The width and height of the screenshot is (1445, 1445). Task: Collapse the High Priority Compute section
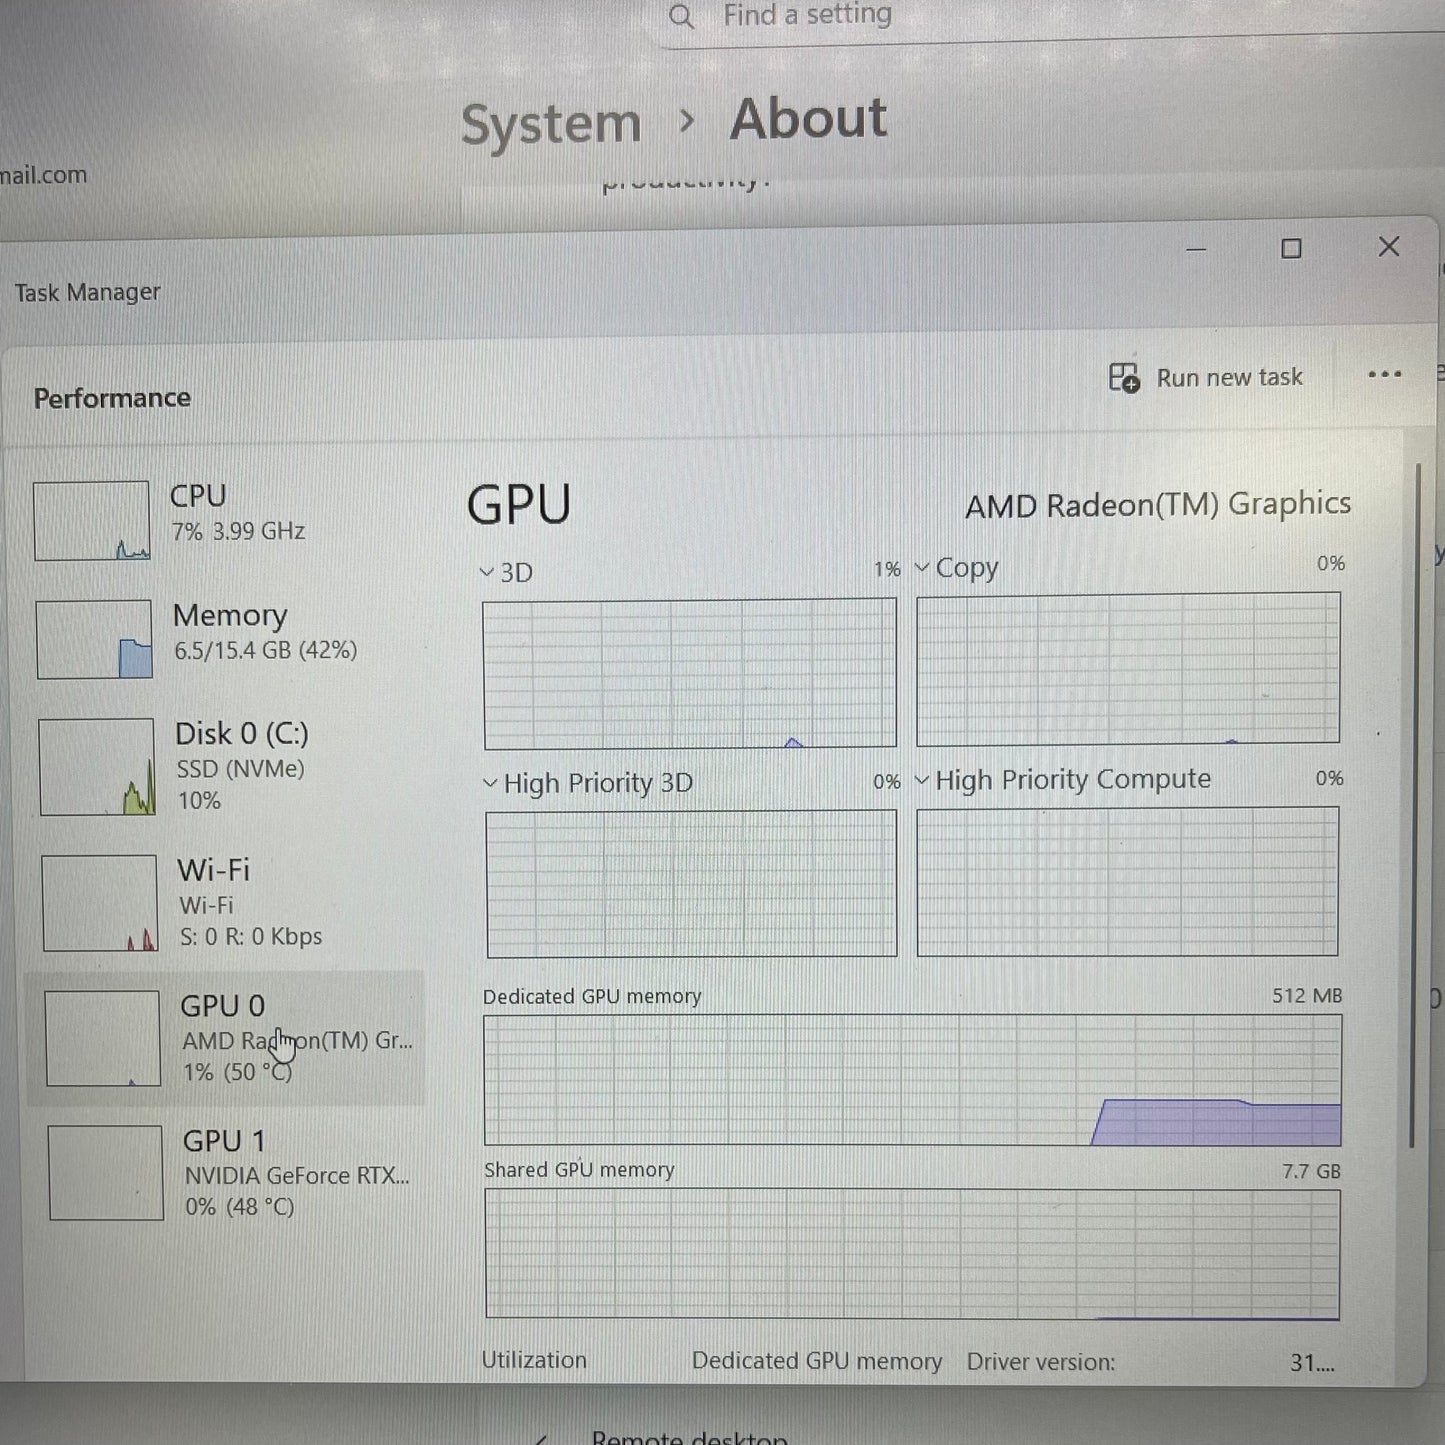(x=922, y=780)
